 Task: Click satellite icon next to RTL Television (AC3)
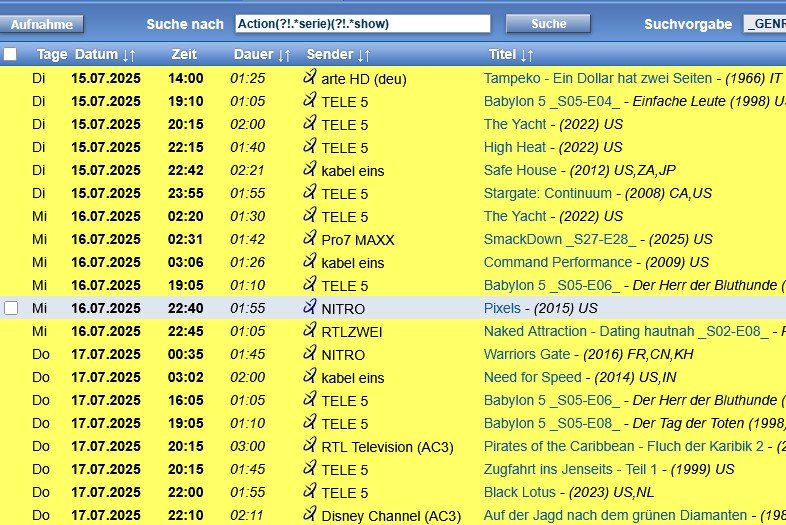pyautogui.click(x=310, y=446)
